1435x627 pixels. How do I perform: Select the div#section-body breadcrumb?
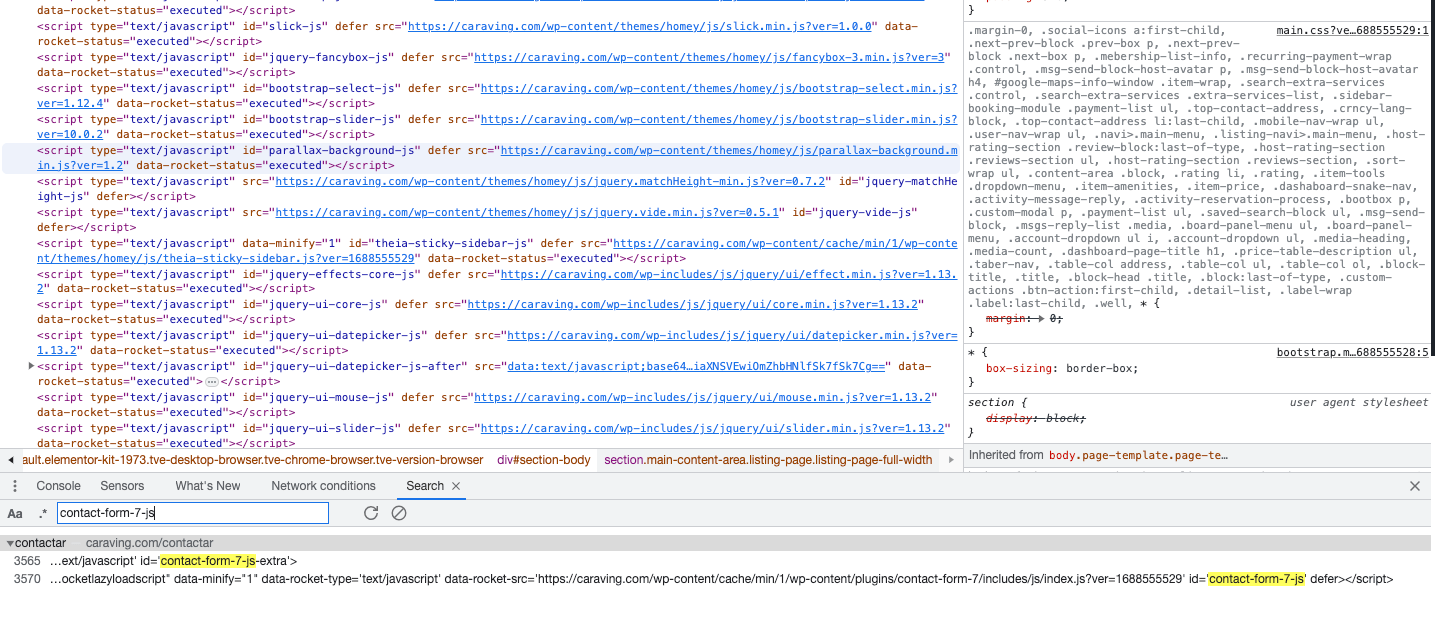[x=544, y=460]
